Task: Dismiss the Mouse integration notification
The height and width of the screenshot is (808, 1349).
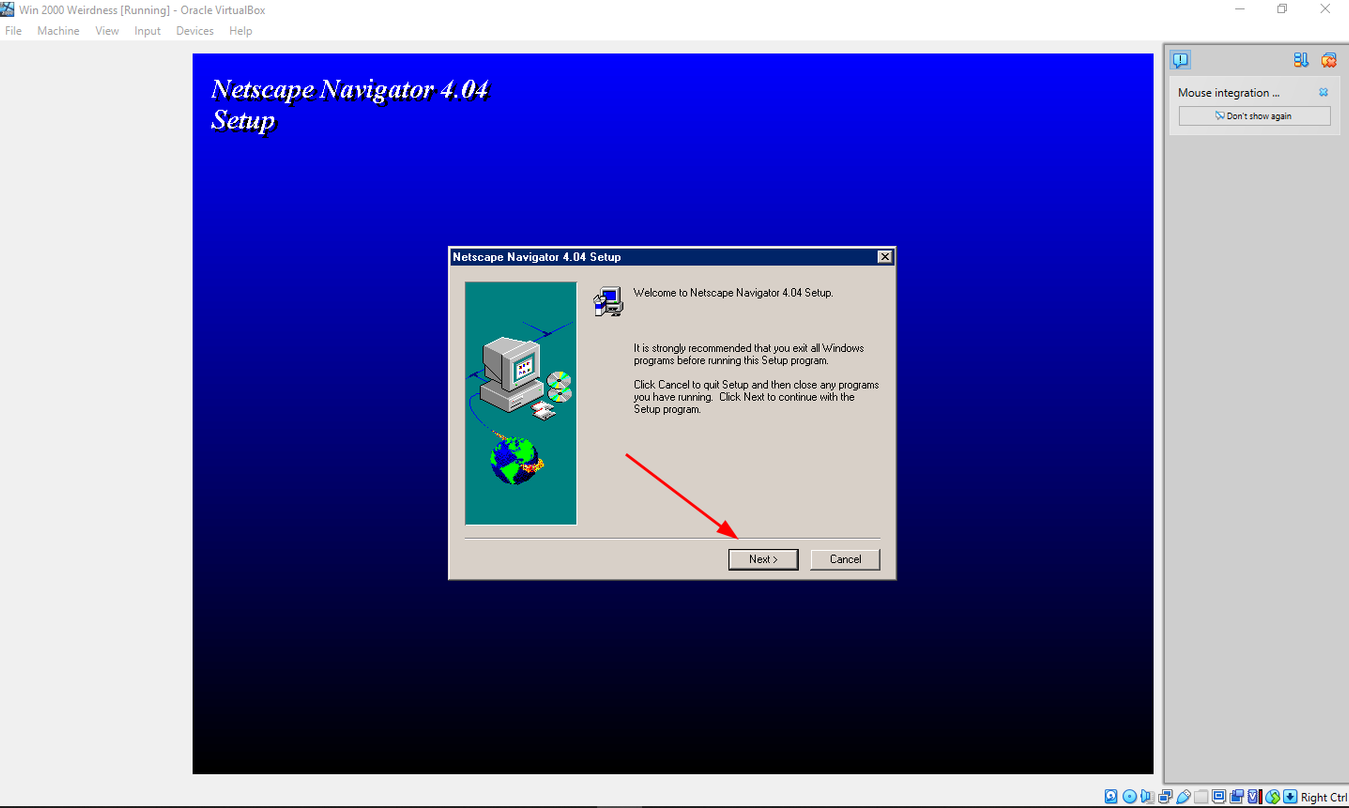Action: coord(1323,92)
